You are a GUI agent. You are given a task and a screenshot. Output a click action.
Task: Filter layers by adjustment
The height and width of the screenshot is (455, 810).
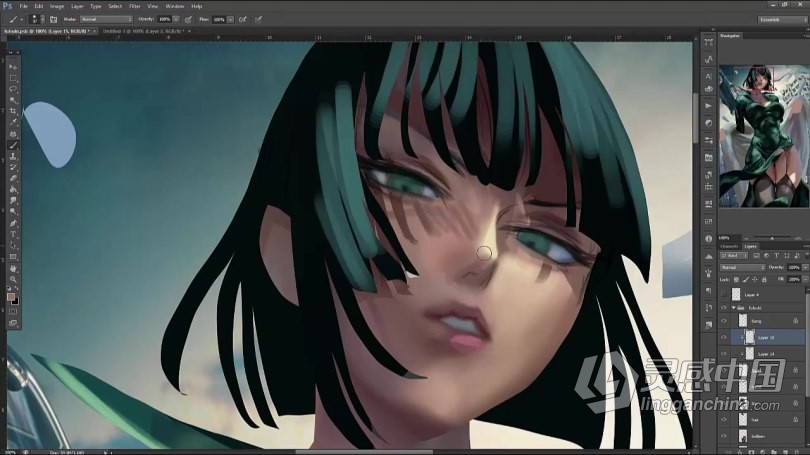766,256
